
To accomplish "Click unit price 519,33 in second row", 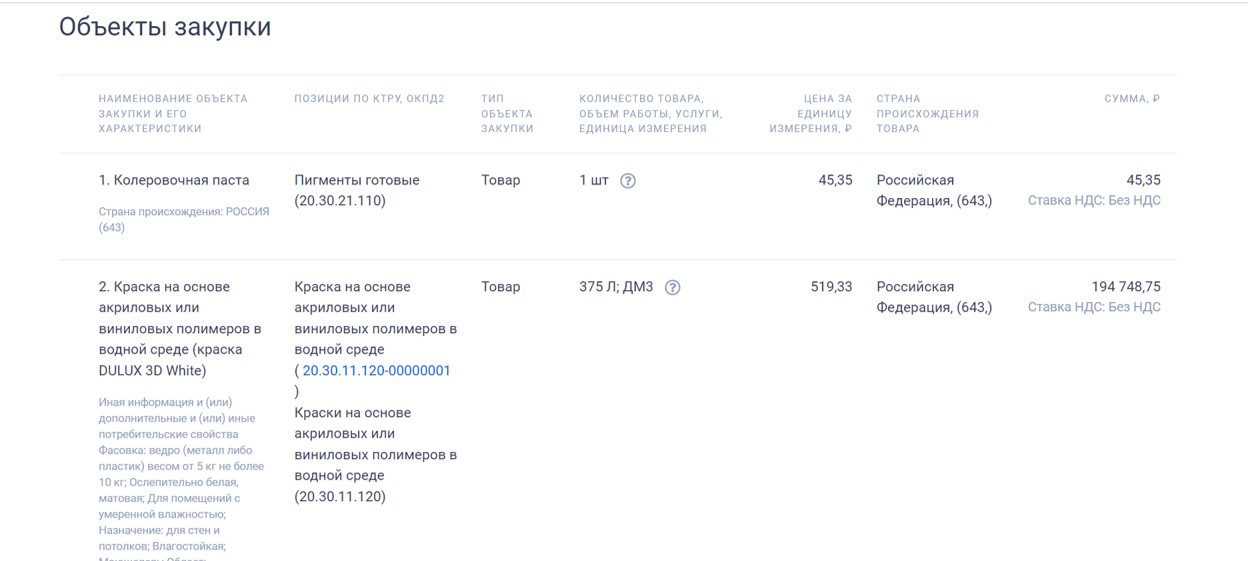I will 831,287.
